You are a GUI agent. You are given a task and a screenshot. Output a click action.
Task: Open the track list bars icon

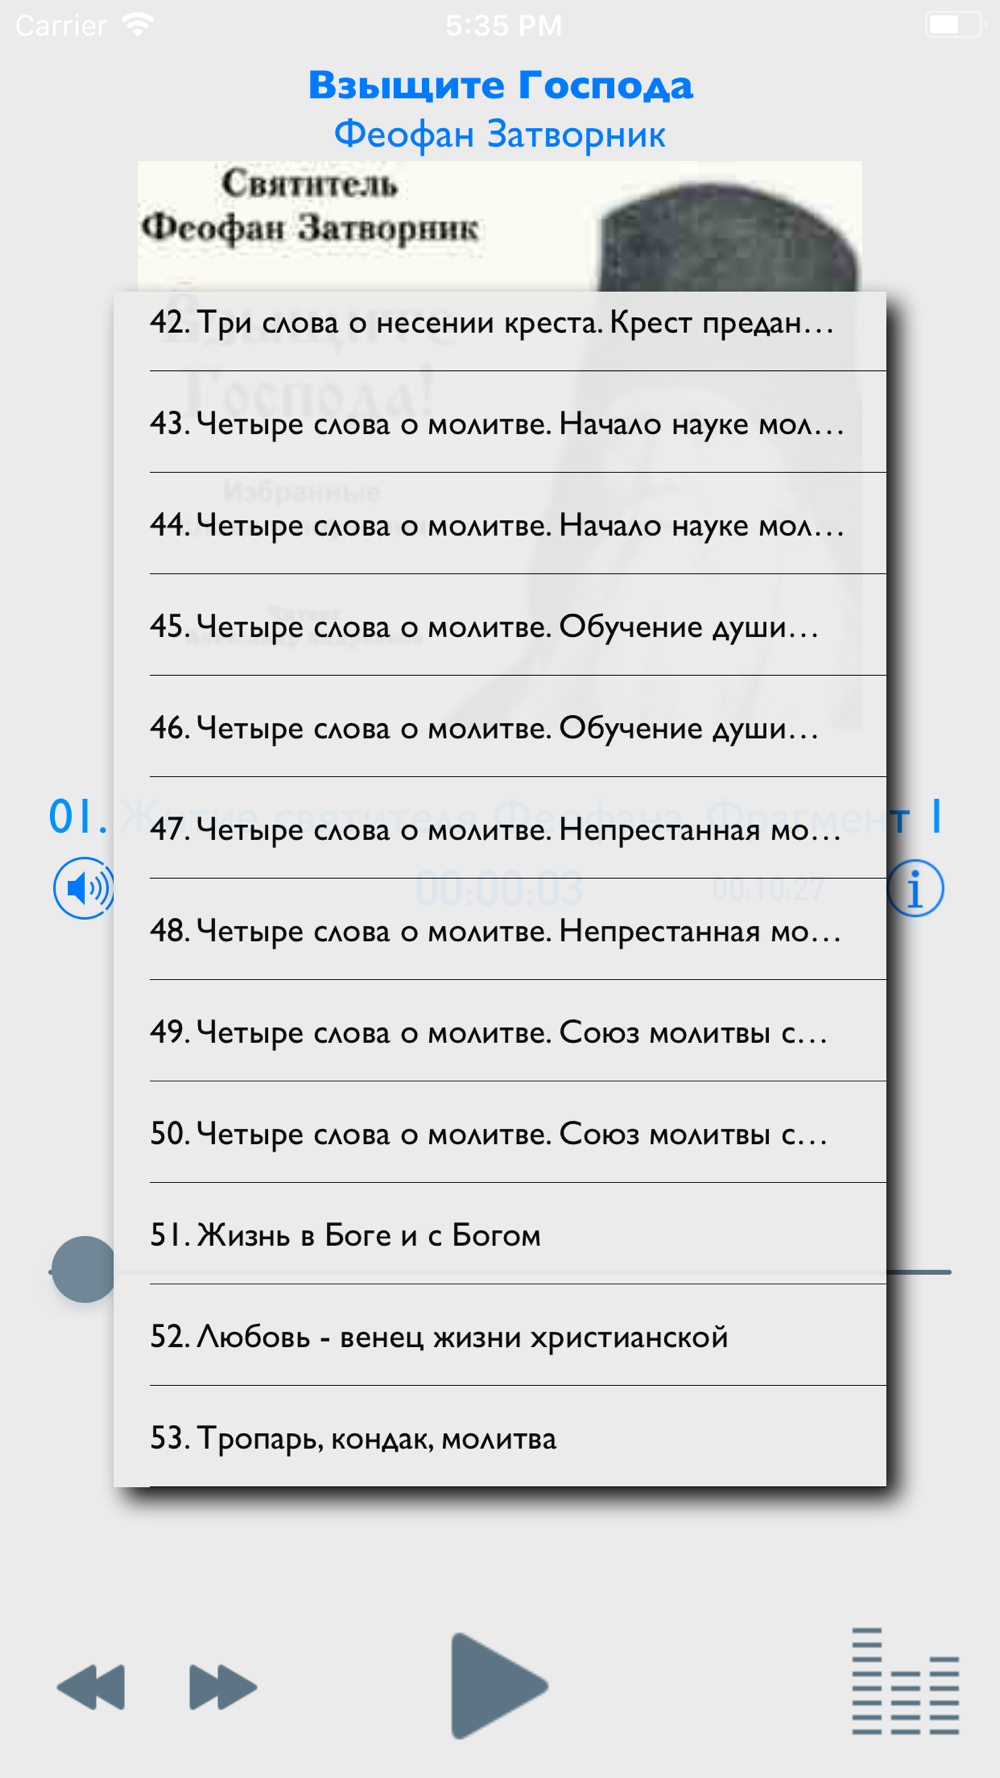click(x=906, y=1681)
